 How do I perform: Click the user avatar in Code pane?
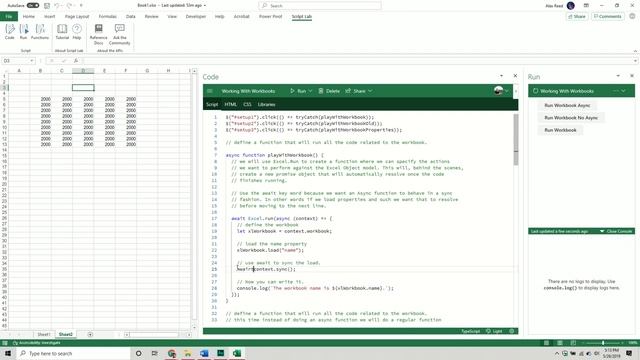(498, 91)
